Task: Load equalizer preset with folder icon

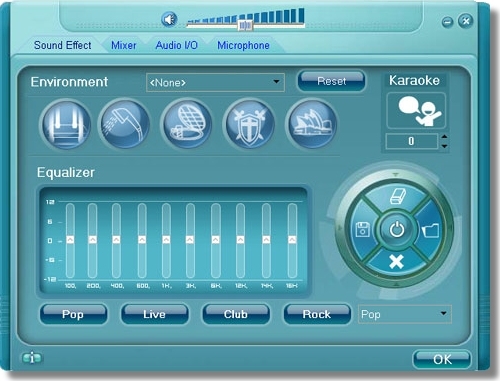Action: (x=431, y=230)
